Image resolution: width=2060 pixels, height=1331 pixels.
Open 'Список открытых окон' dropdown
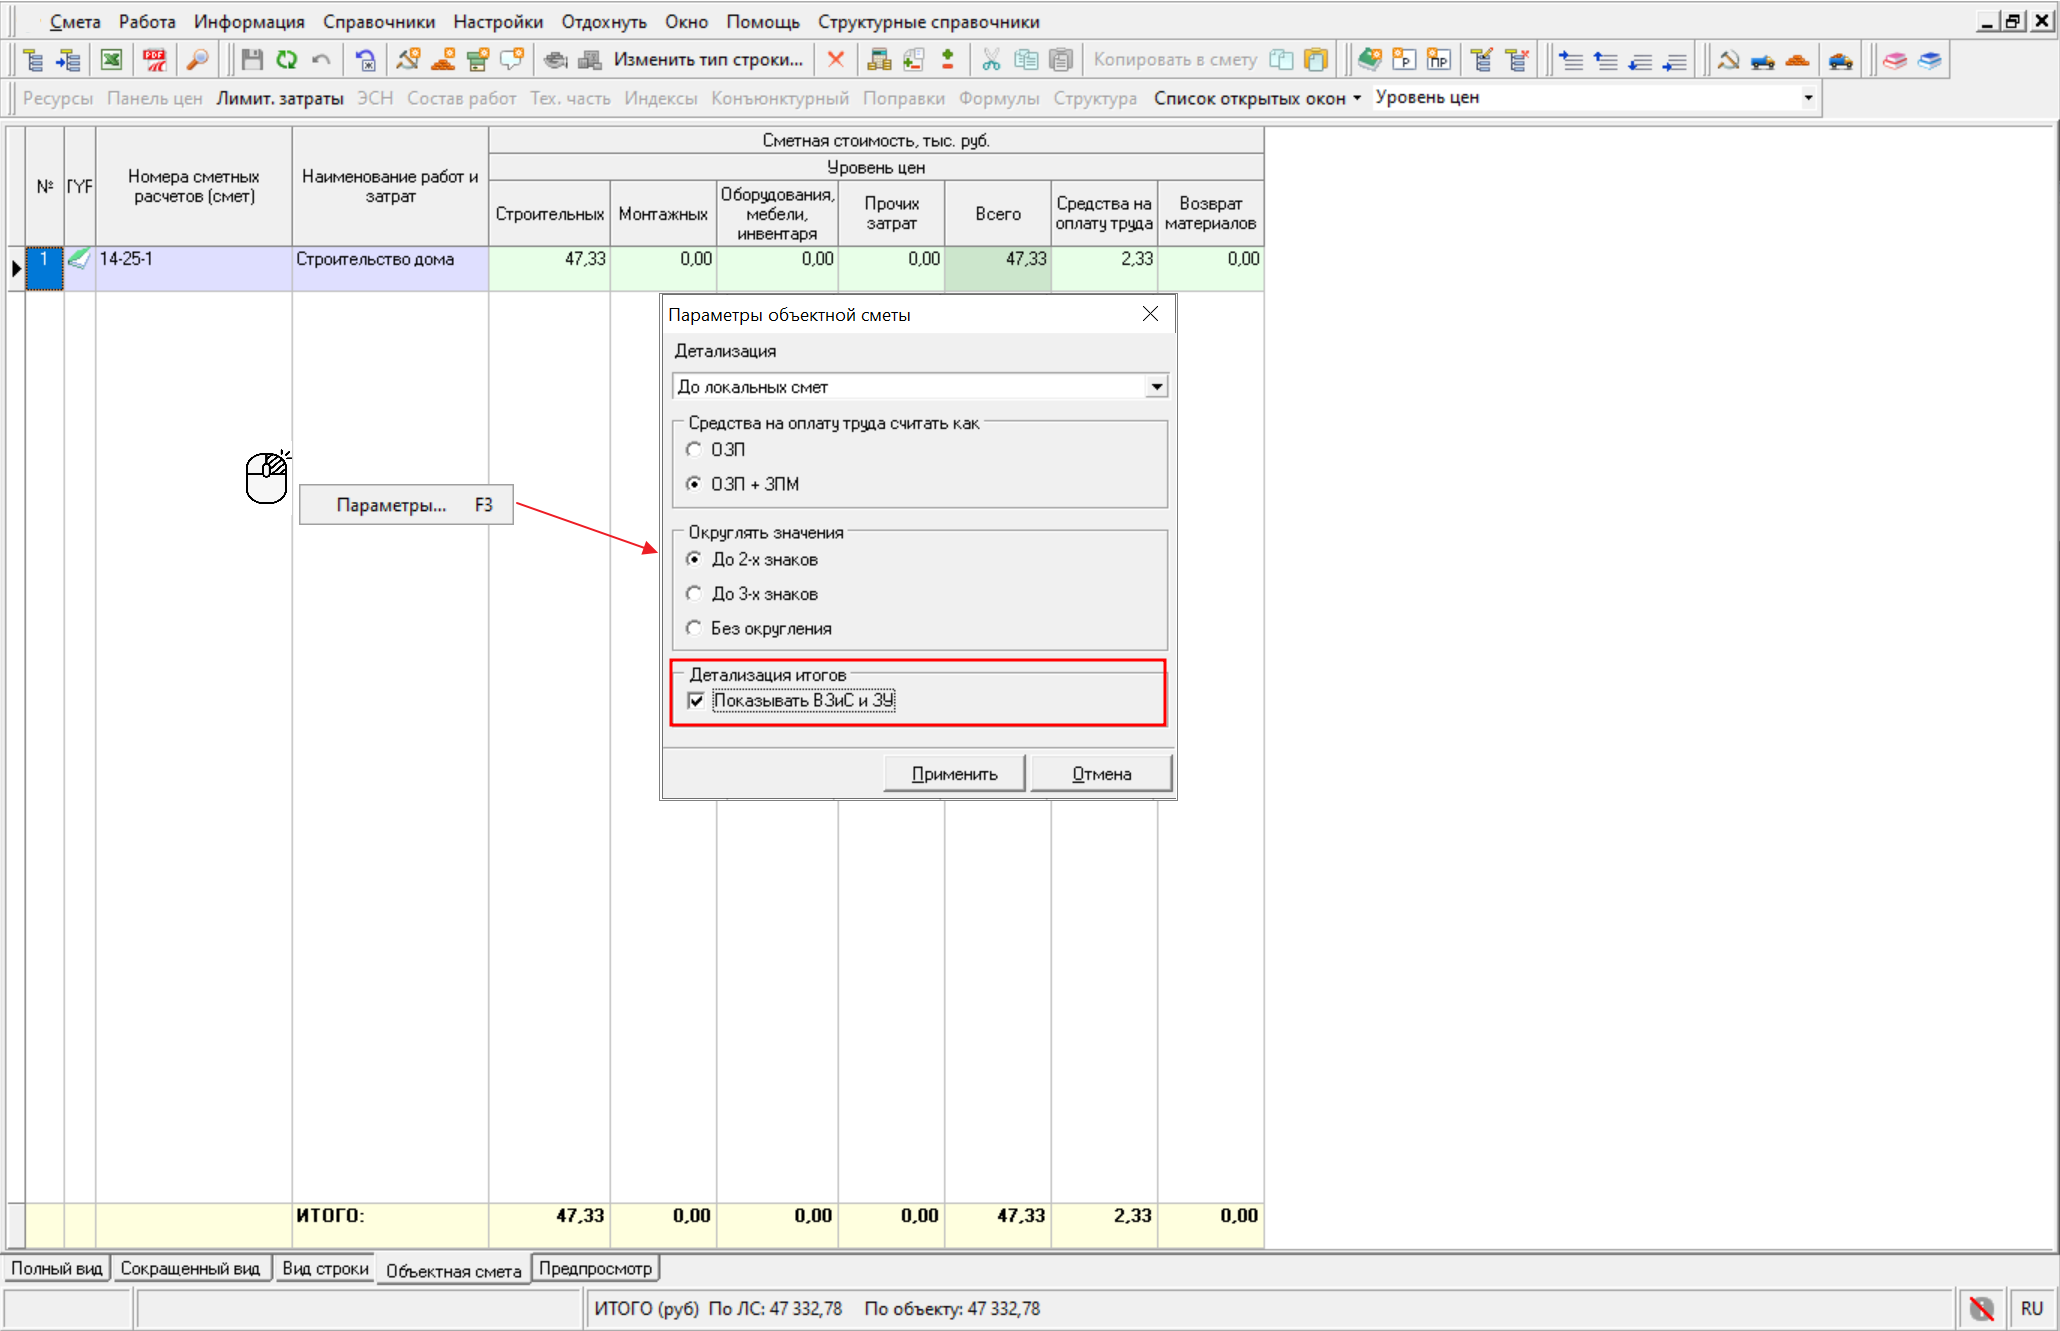[x=1257, y=98]
